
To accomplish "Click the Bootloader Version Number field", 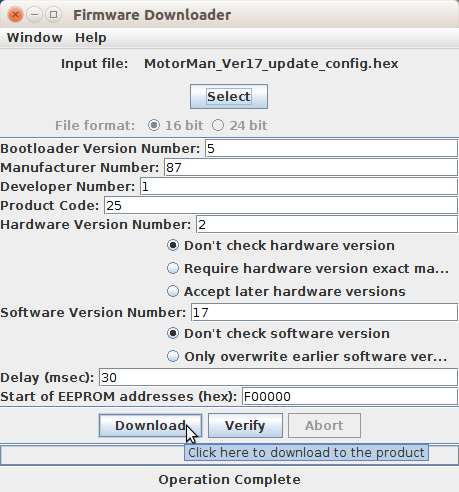I will [x=331, y=148].
